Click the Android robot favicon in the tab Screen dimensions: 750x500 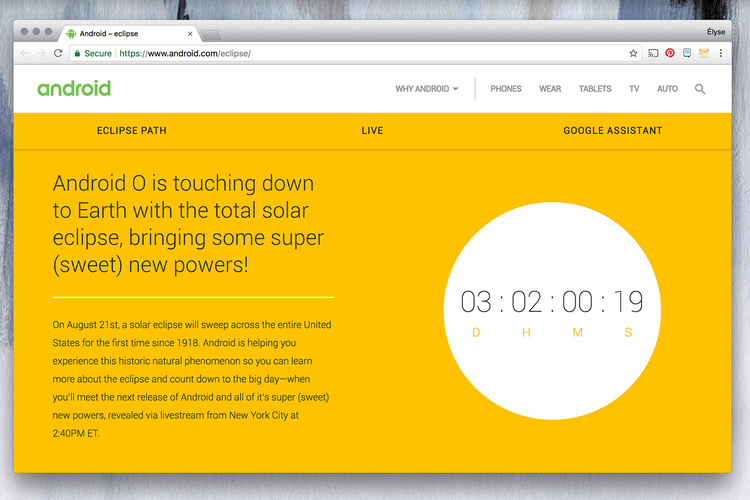71,33
